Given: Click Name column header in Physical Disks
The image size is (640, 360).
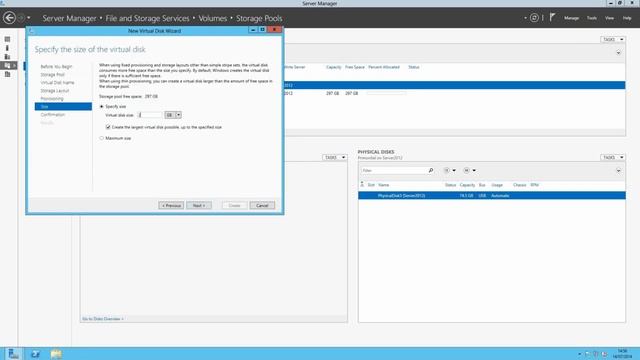Looking at the screenshot, I should 384,185.
